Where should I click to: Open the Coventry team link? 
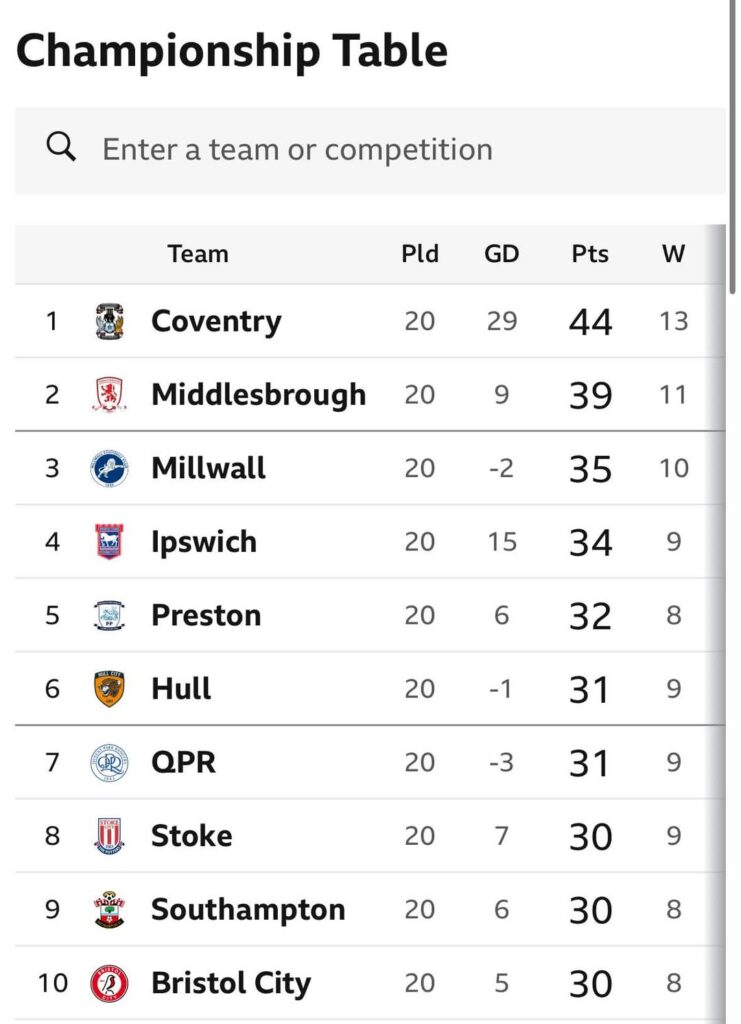(x=216, y=322)
